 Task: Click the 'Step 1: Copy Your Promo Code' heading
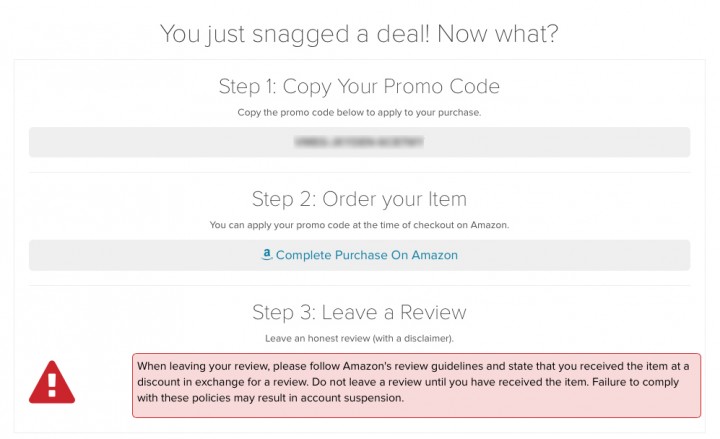click(359, 86)
